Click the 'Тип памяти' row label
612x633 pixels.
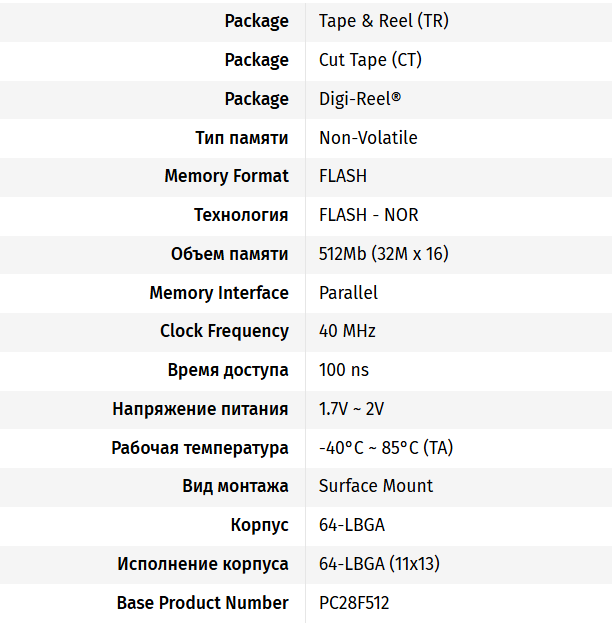pos(242,138)
